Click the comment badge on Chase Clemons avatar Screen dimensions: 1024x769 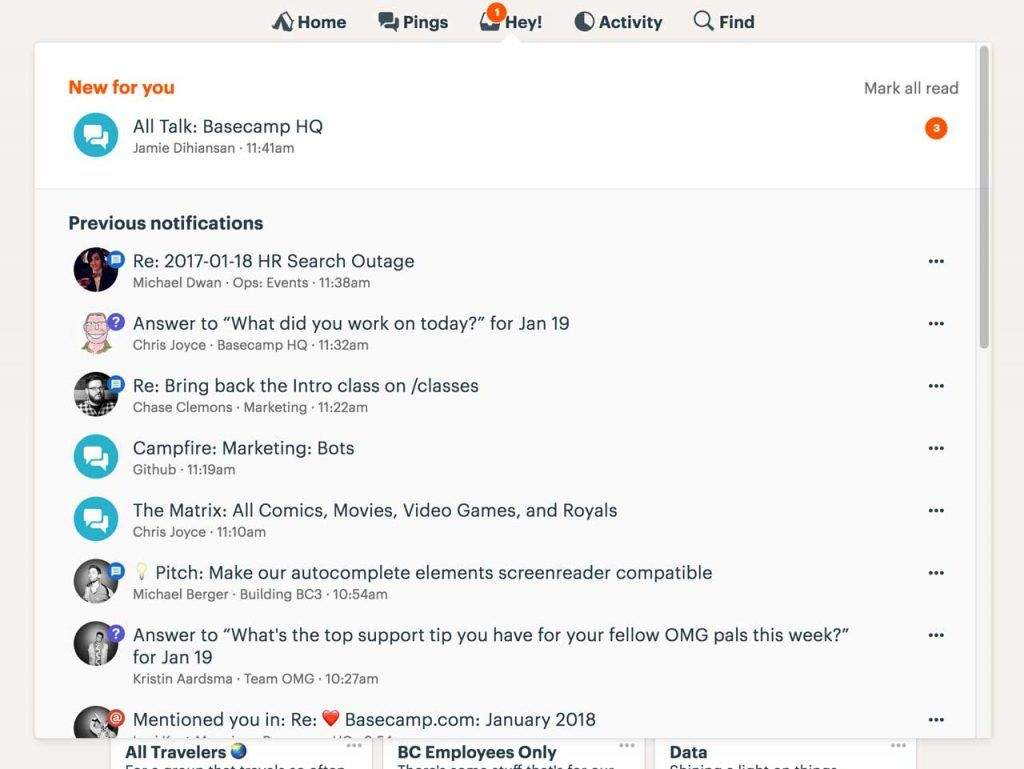(116, 384)
